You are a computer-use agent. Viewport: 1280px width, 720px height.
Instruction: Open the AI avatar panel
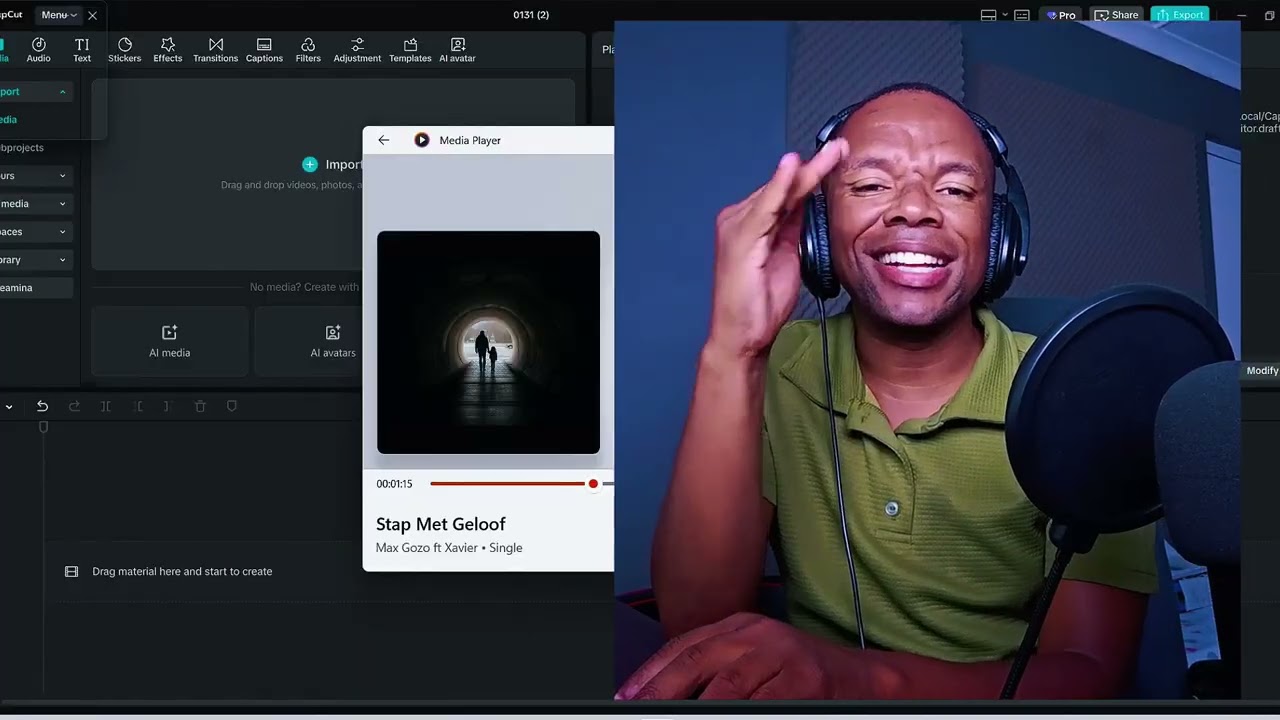pyautogui.click(x=458, y=50)
